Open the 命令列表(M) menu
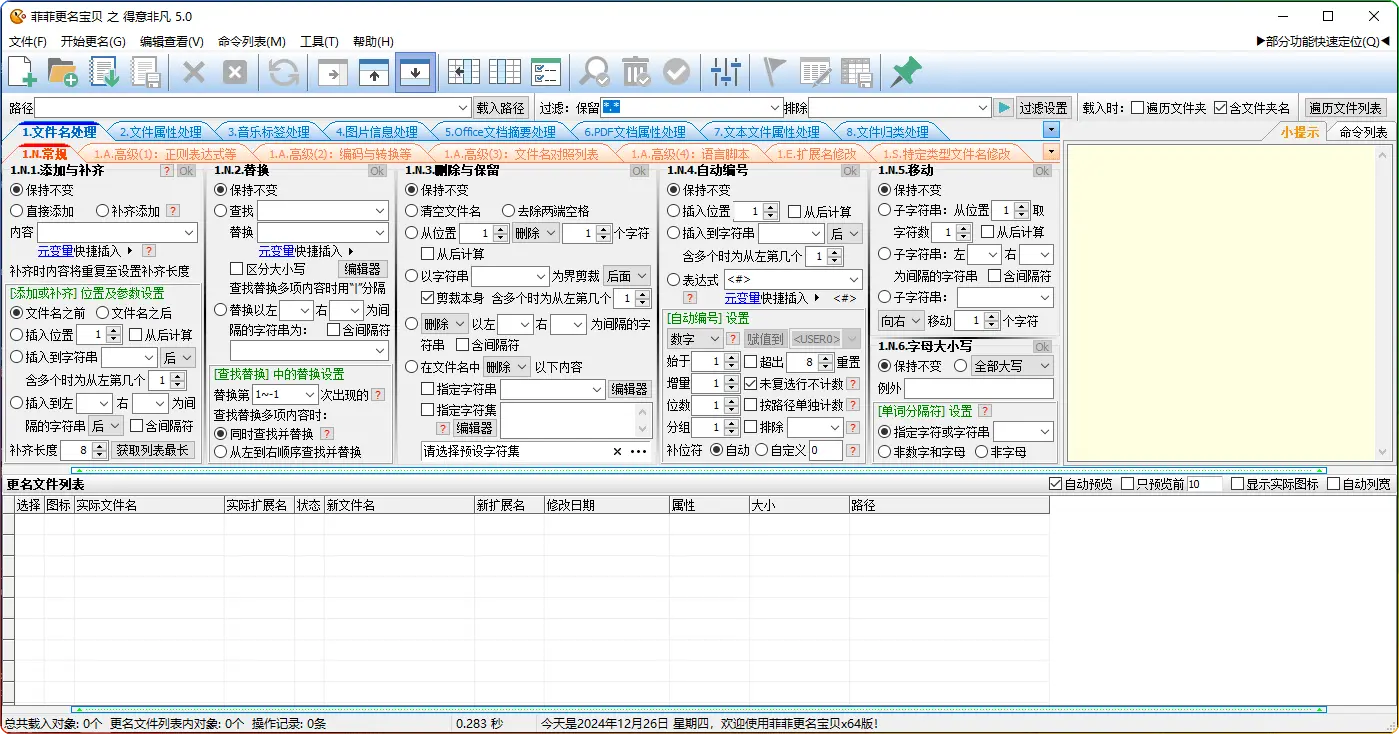Screen dimensions: 1399x734 pos(252,42)
